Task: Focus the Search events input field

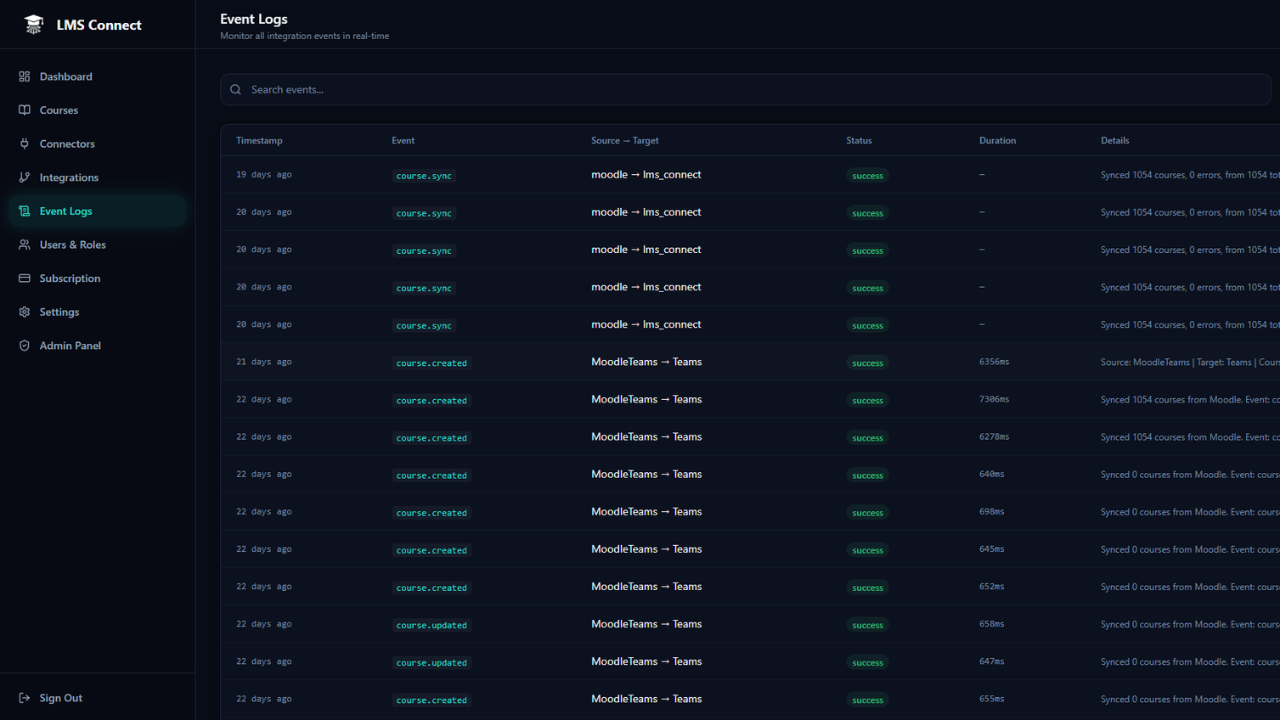Action: click(x=750, y=90)
